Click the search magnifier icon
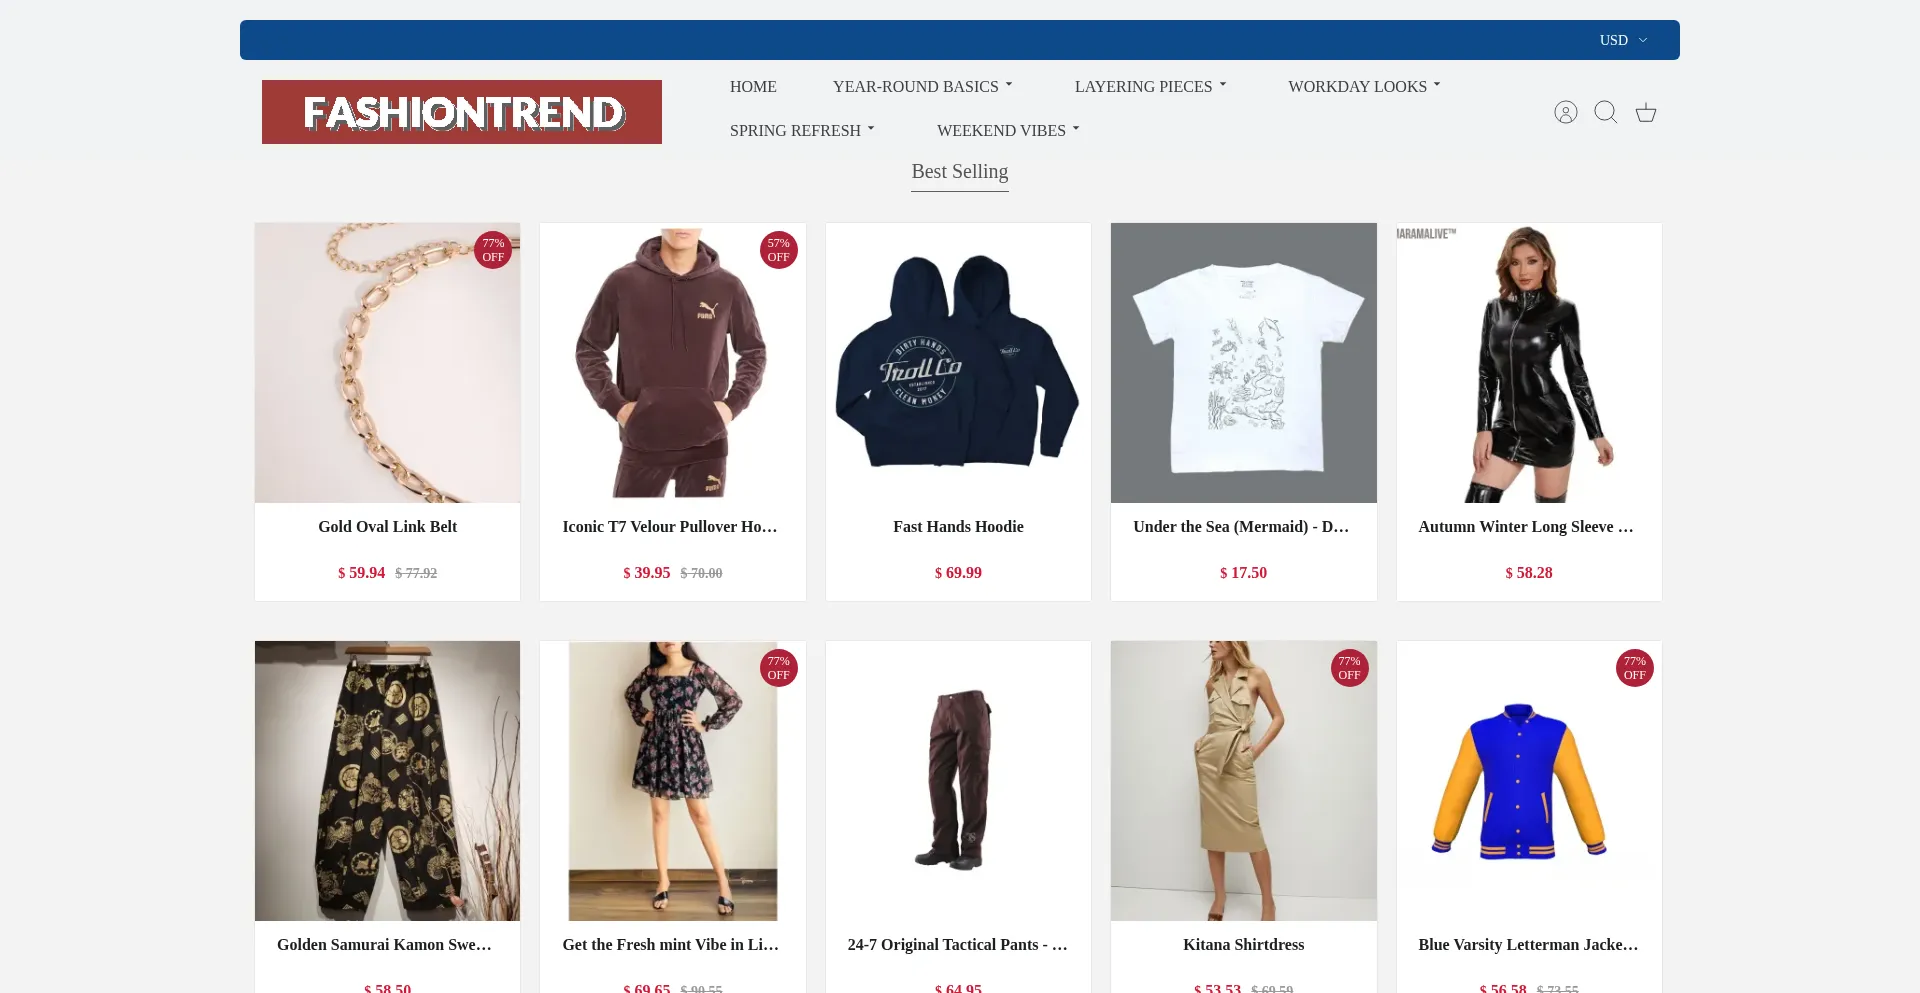Image resolution: width=1920 pixels, height=993 pixels. point(1606,112)
